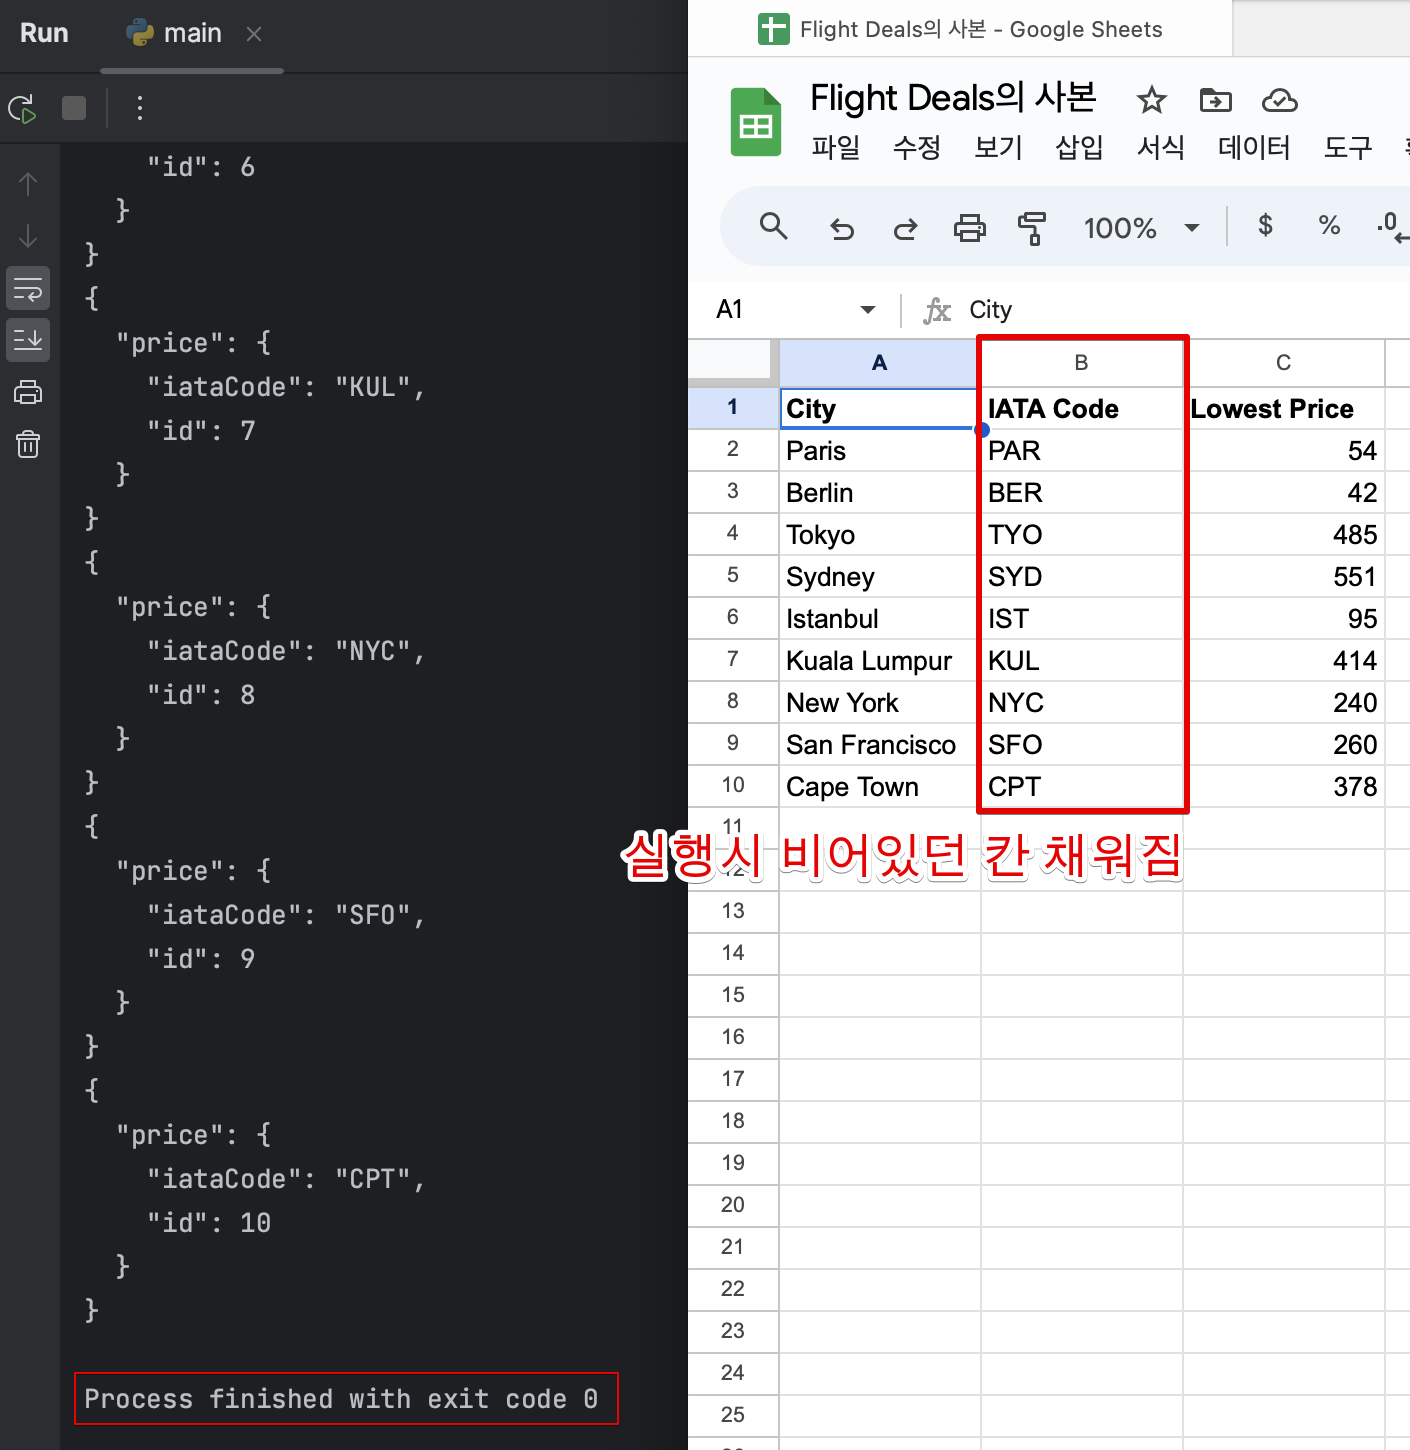The width and height of the screenshot is (1410, 1450).
Task: Click the KUL cell
Action: (1081, 661)
